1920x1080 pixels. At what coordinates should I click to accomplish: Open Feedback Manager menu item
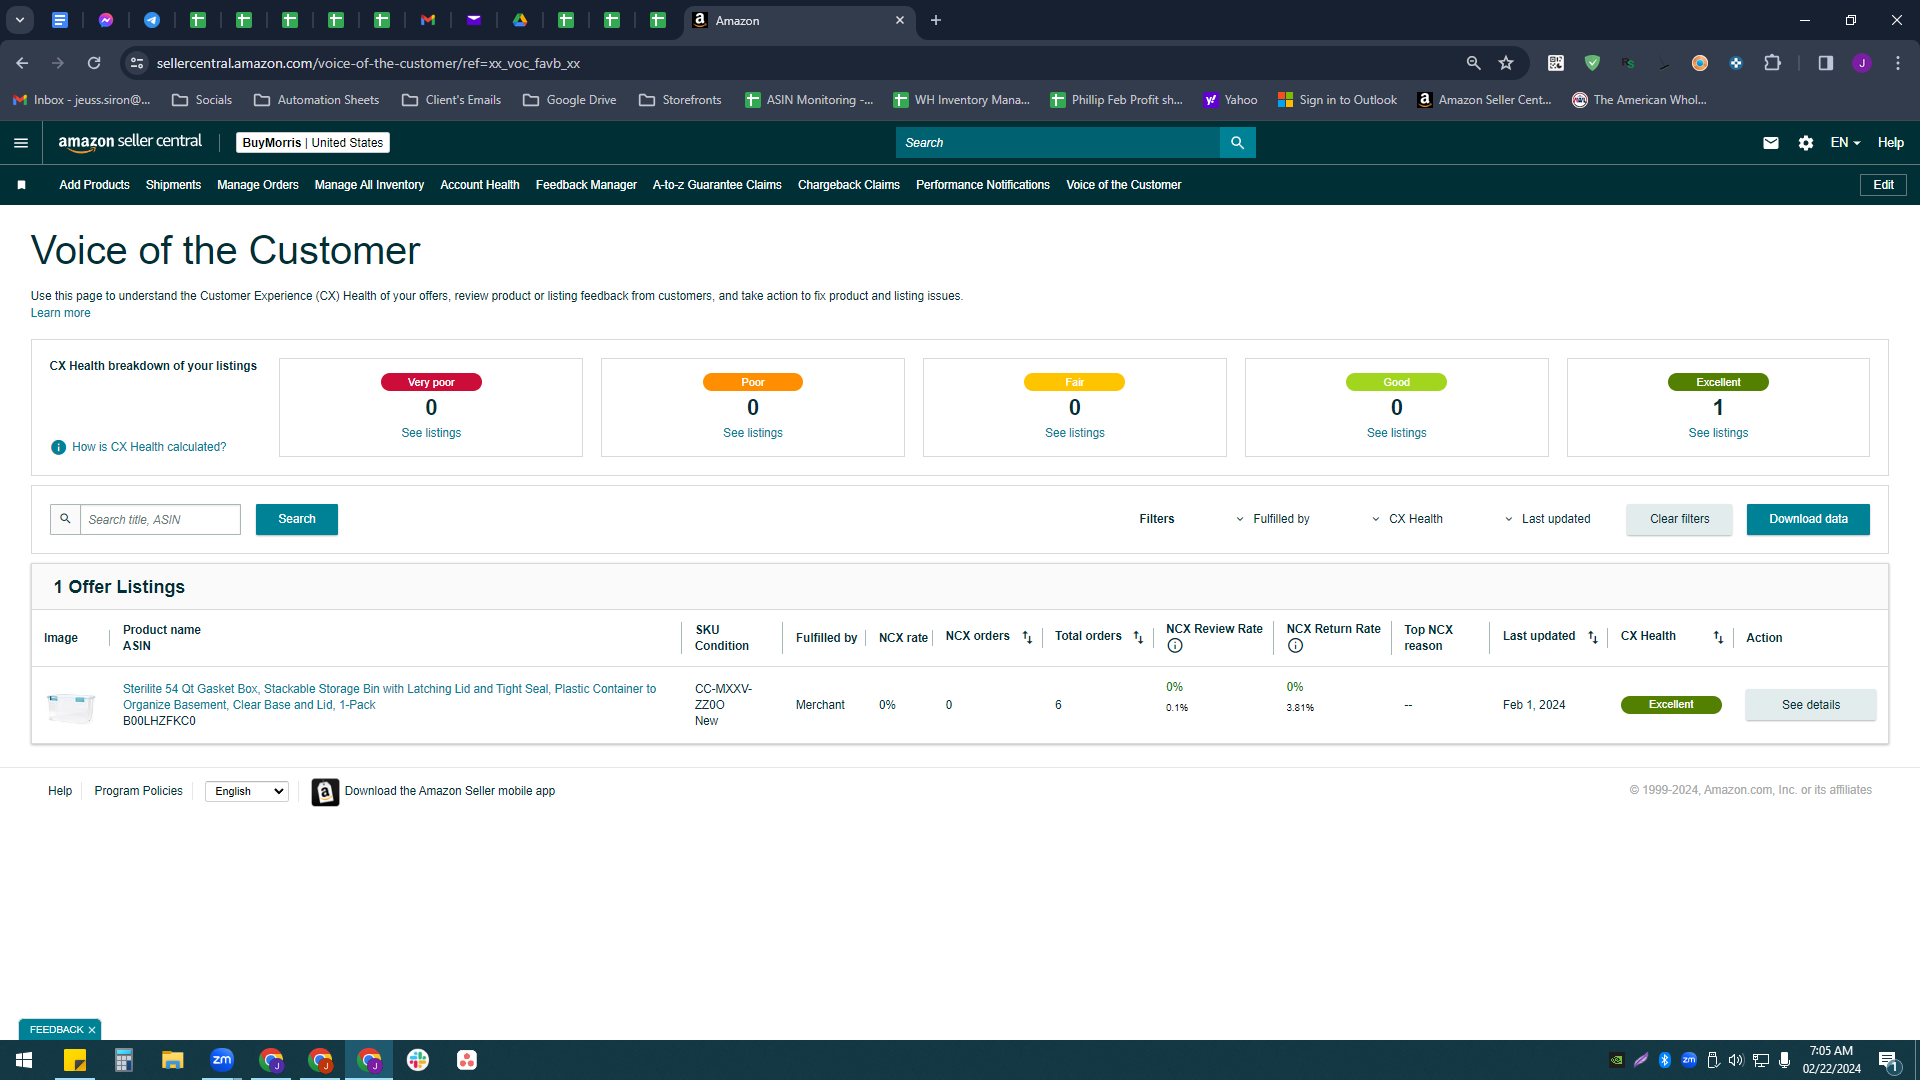tap(586, 185)
